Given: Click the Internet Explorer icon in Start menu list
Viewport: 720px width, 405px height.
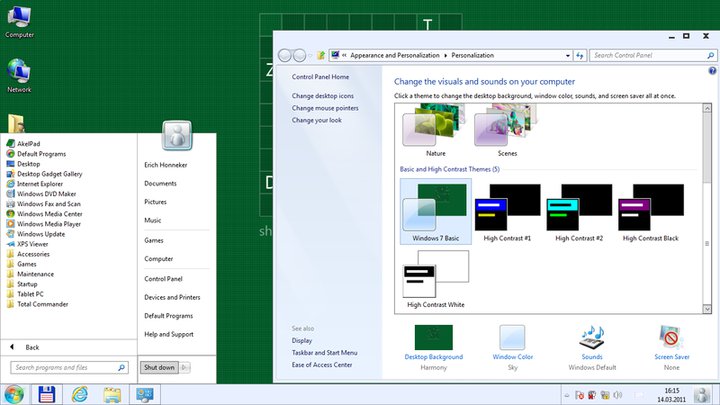Looking at the screenshot, I should 11,184.
